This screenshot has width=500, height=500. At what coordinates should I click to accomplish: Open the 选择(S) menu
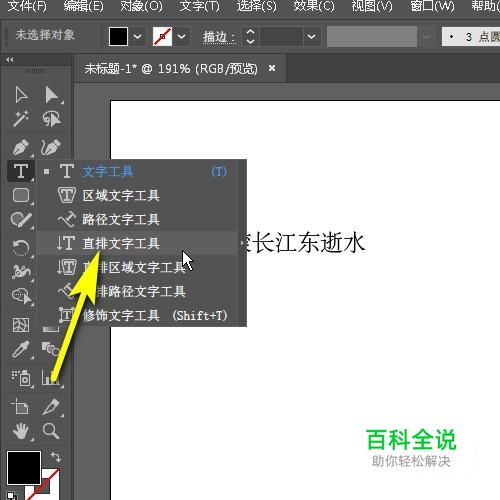coord(257,6)
